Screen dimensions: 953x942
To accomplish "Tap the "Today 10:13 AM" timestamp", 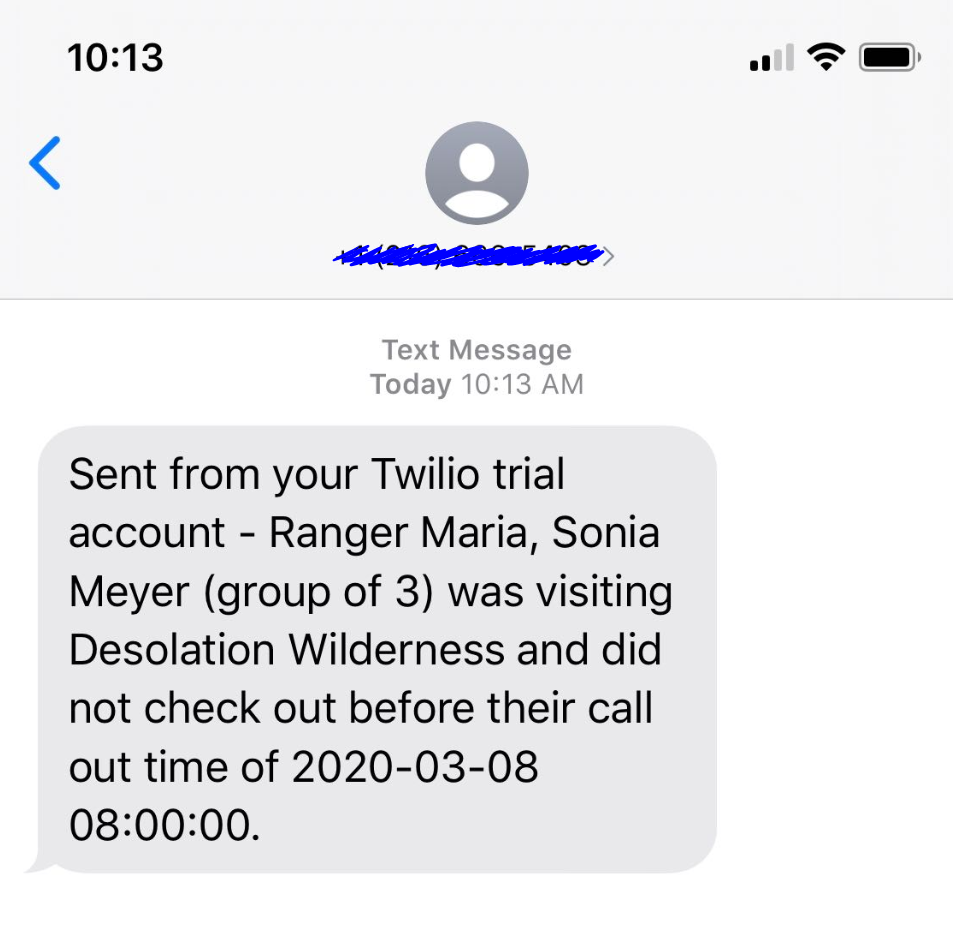I will tap(476, 385).
